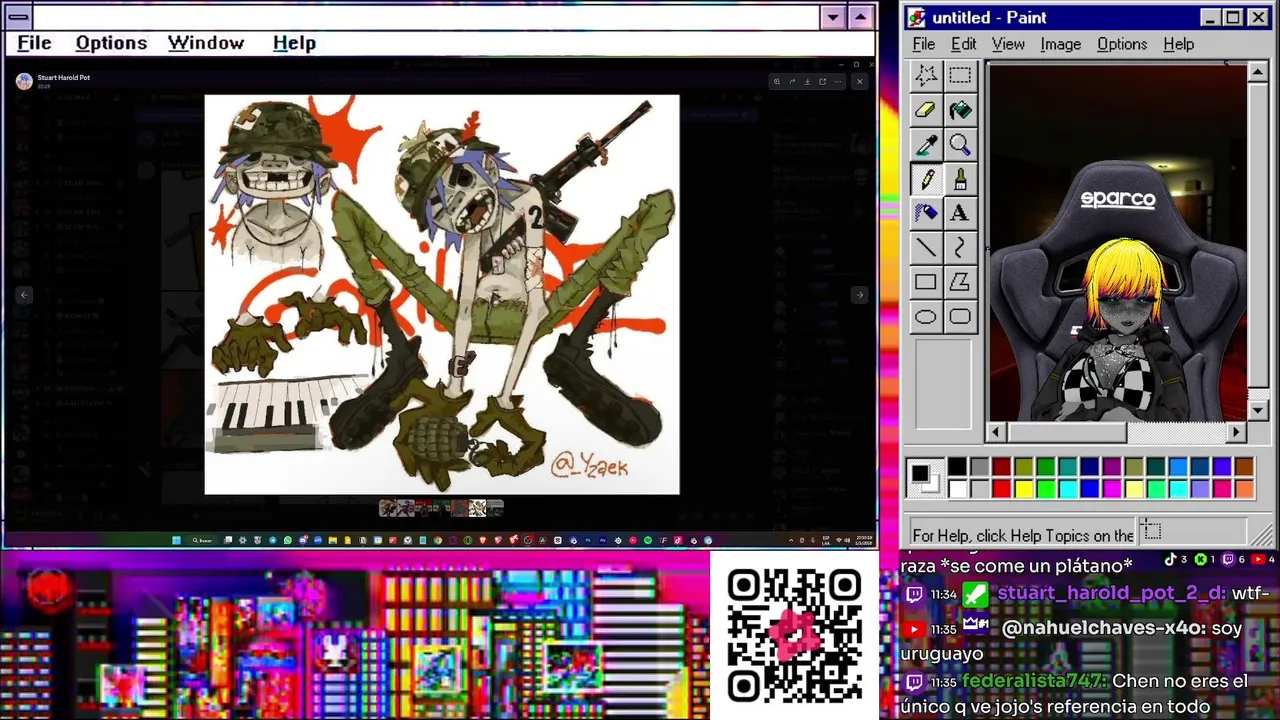The height and width of the screenshot is (720, 1280).
Task: Click the search box on inner taskbar
Action: tap(204, 540)
